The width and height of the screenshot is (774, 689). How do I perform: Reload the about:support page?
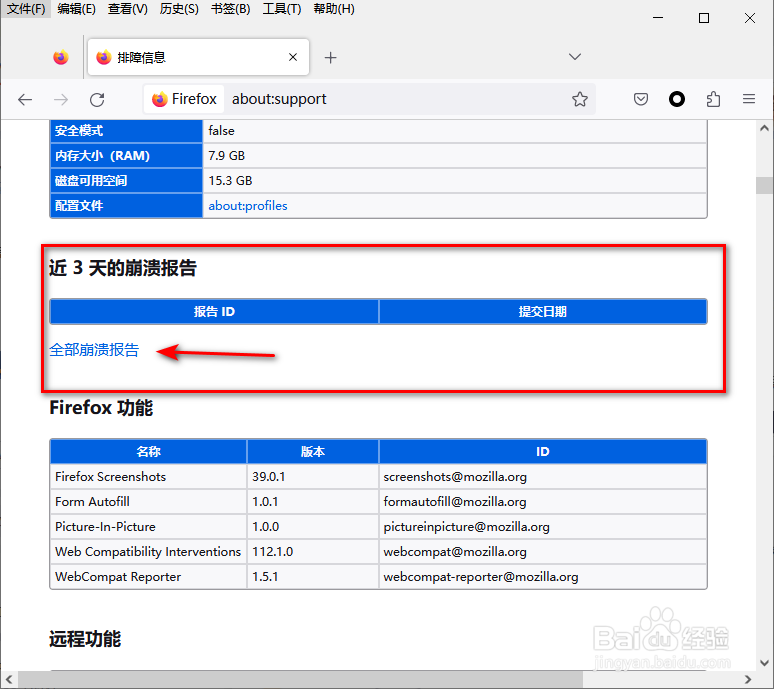point(97,100)
